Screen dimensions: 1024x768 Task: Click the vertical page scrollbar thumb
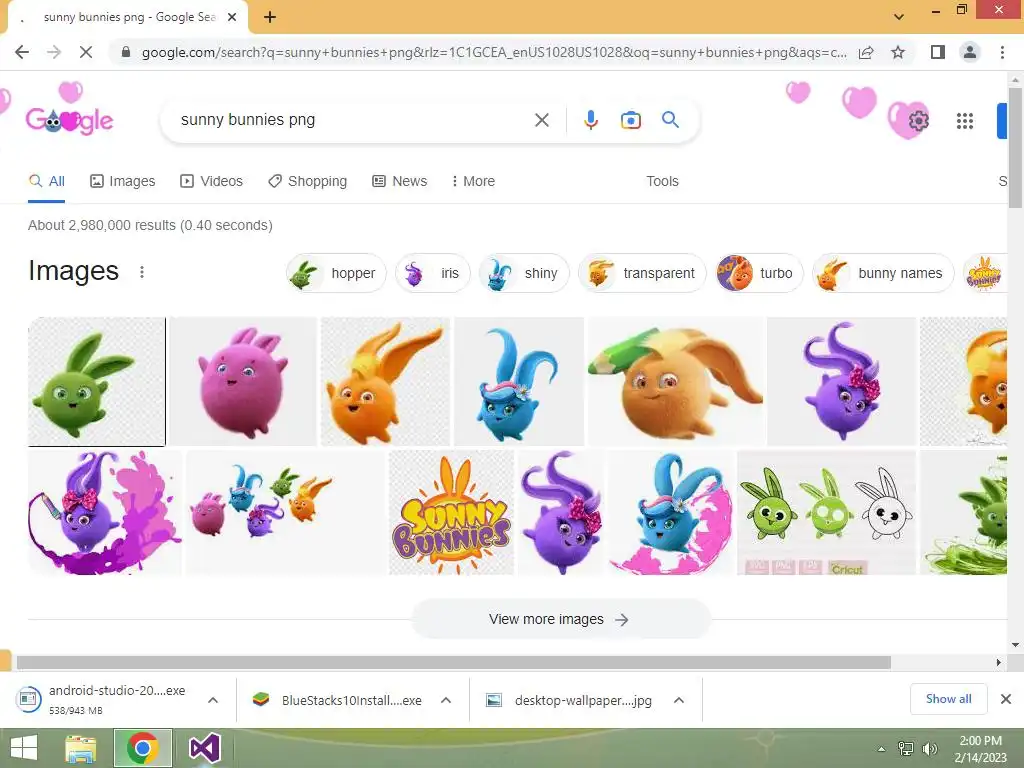[x=1015, y=147]
